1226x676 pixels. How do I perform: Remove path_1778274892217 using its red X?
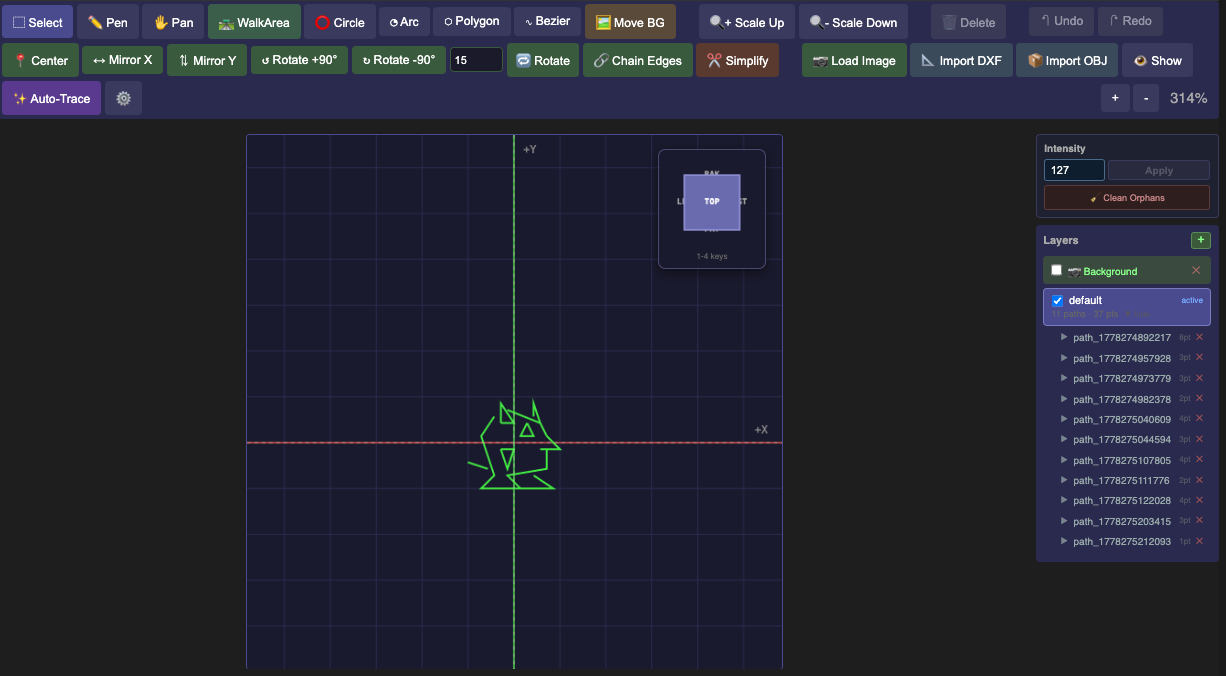click(x=1199, y=337)
